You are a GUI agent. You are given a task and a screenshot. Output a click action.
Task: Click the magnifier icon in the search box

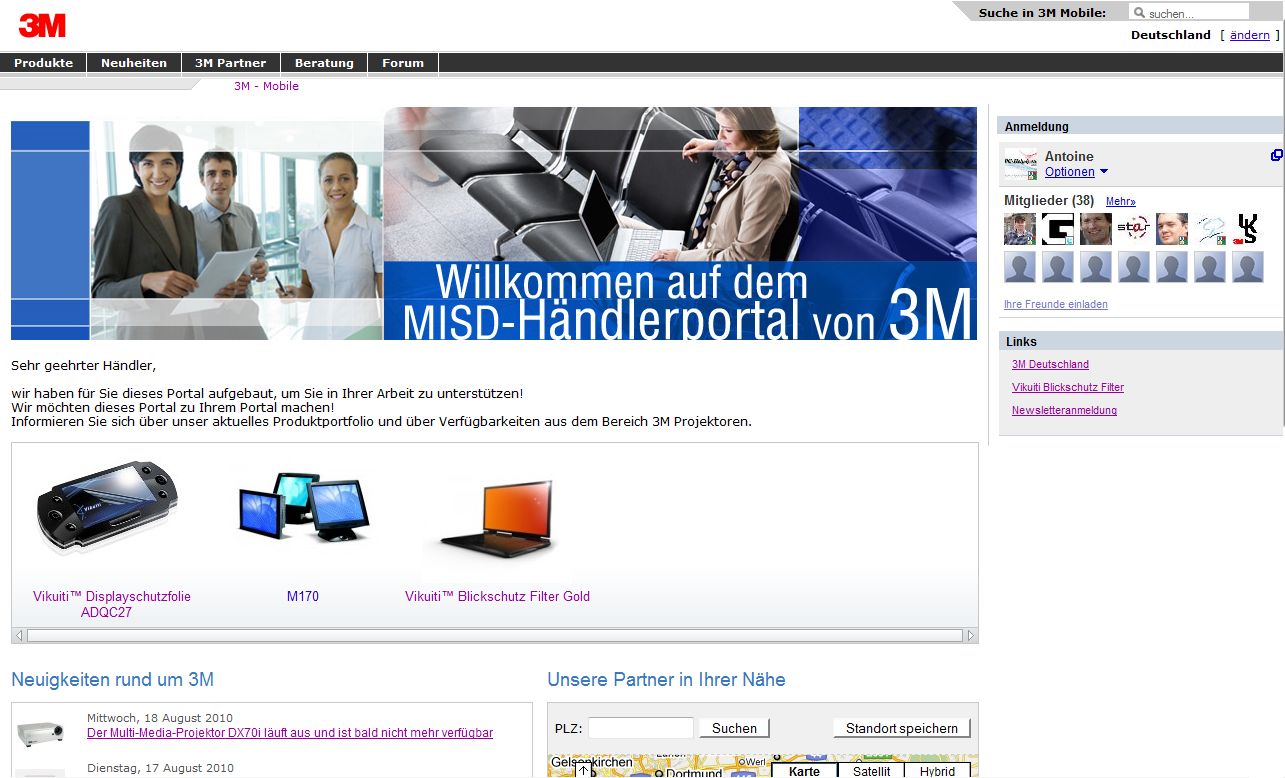pos(1139,13)
